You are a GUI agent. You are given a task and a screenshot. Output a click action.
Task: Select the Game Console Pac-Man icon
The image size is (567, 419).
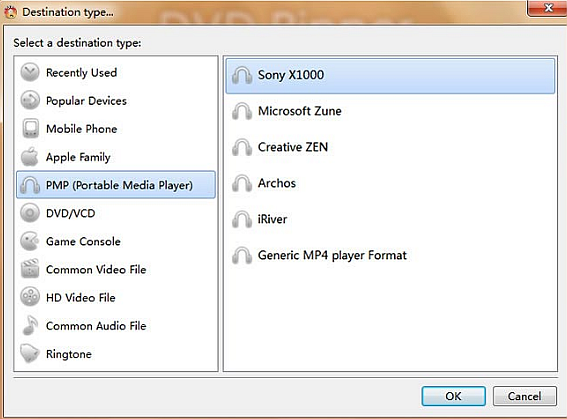tap(30, 241)
